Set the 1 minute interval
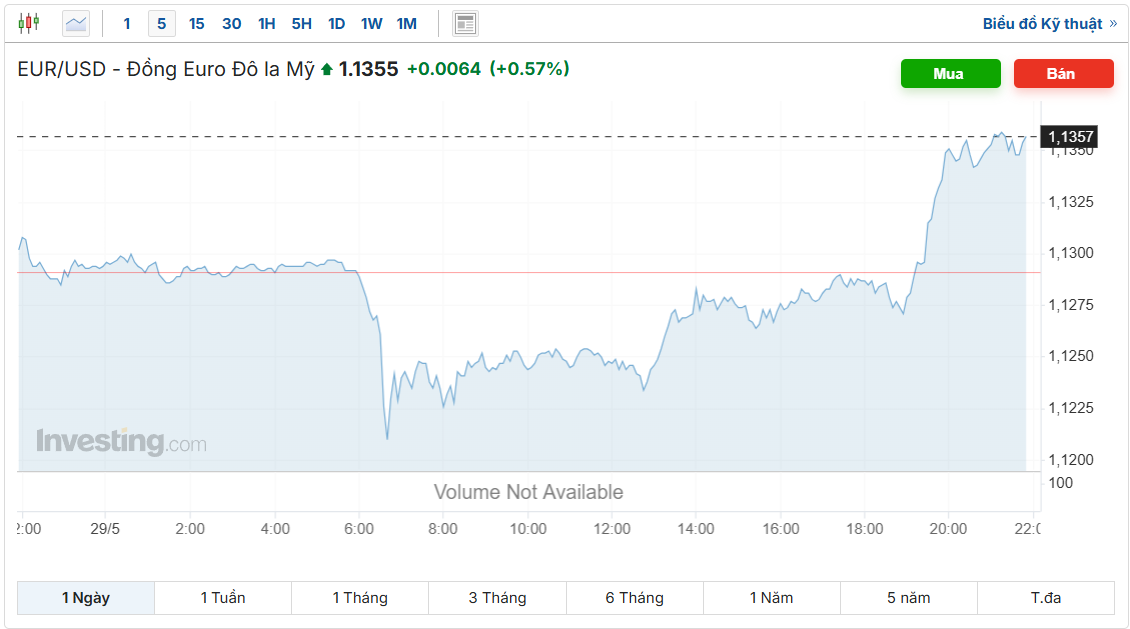 pos(127,24)
